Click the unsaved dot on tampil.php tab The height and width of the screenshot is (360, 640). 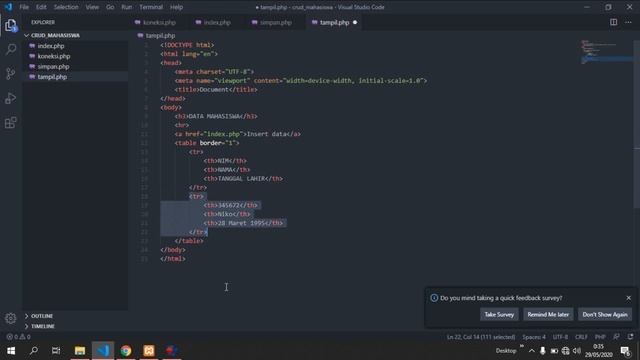tap(355, 22)
